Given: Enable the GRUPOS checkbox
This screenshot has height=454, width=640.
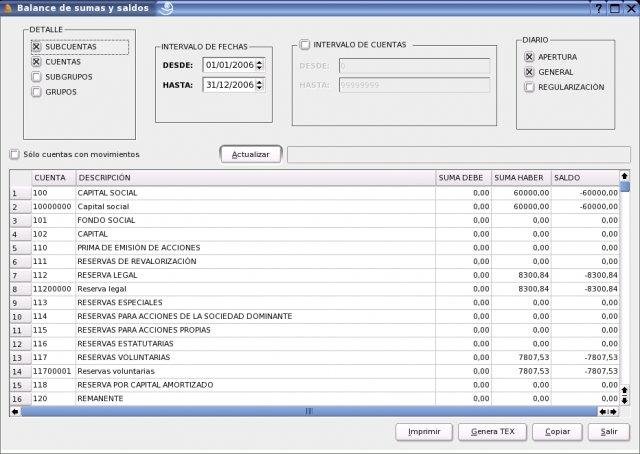Looking at the screenshot, I should point(36,92).
